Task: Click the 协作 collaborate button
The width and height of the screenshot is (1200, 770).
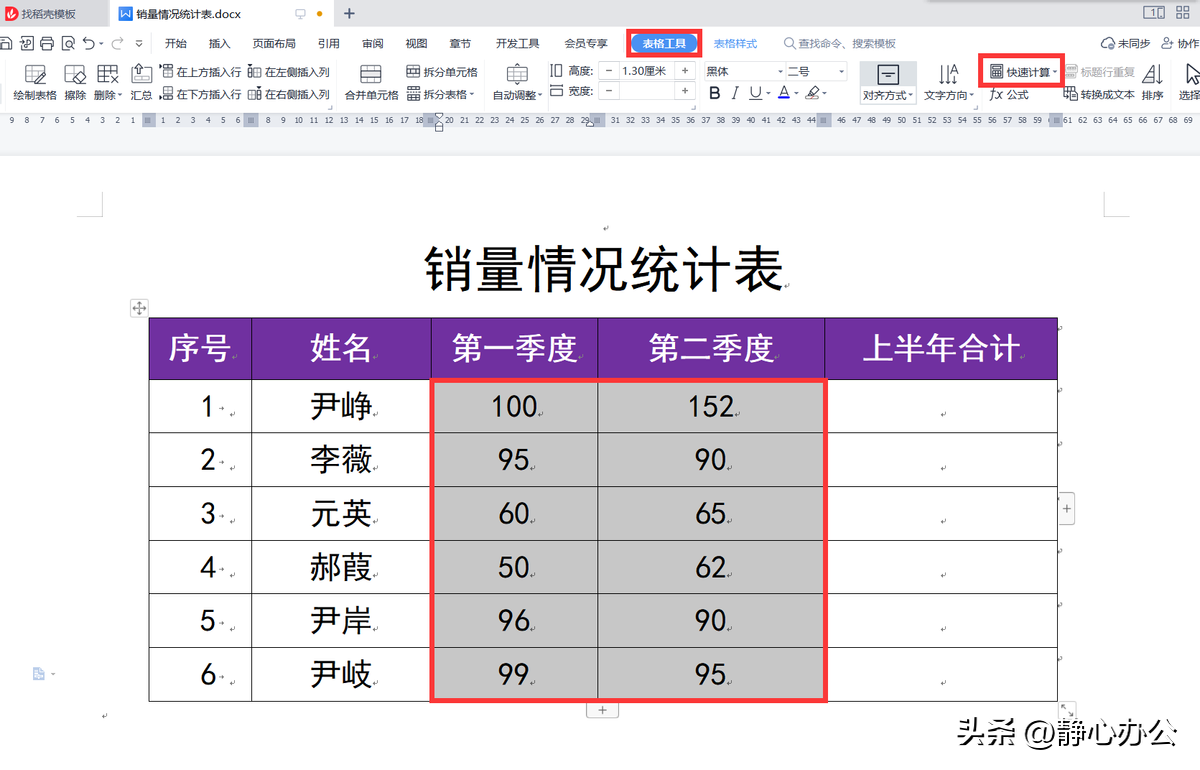Action: [x=1180, y=43]
